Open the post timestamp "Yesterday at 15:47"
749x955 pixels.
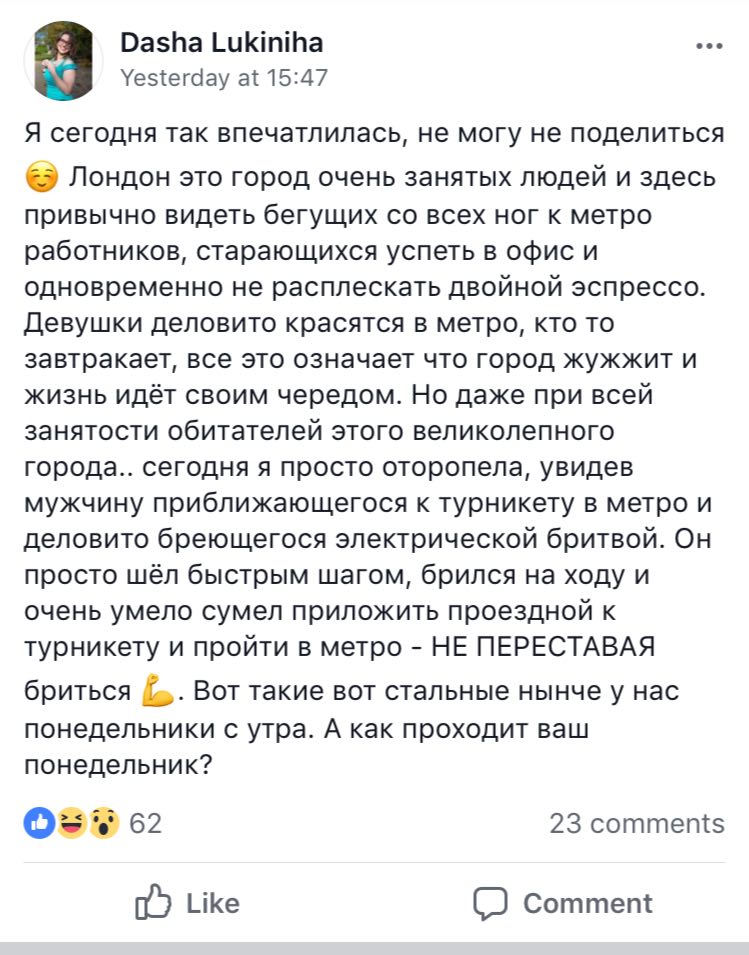(223, 78)
